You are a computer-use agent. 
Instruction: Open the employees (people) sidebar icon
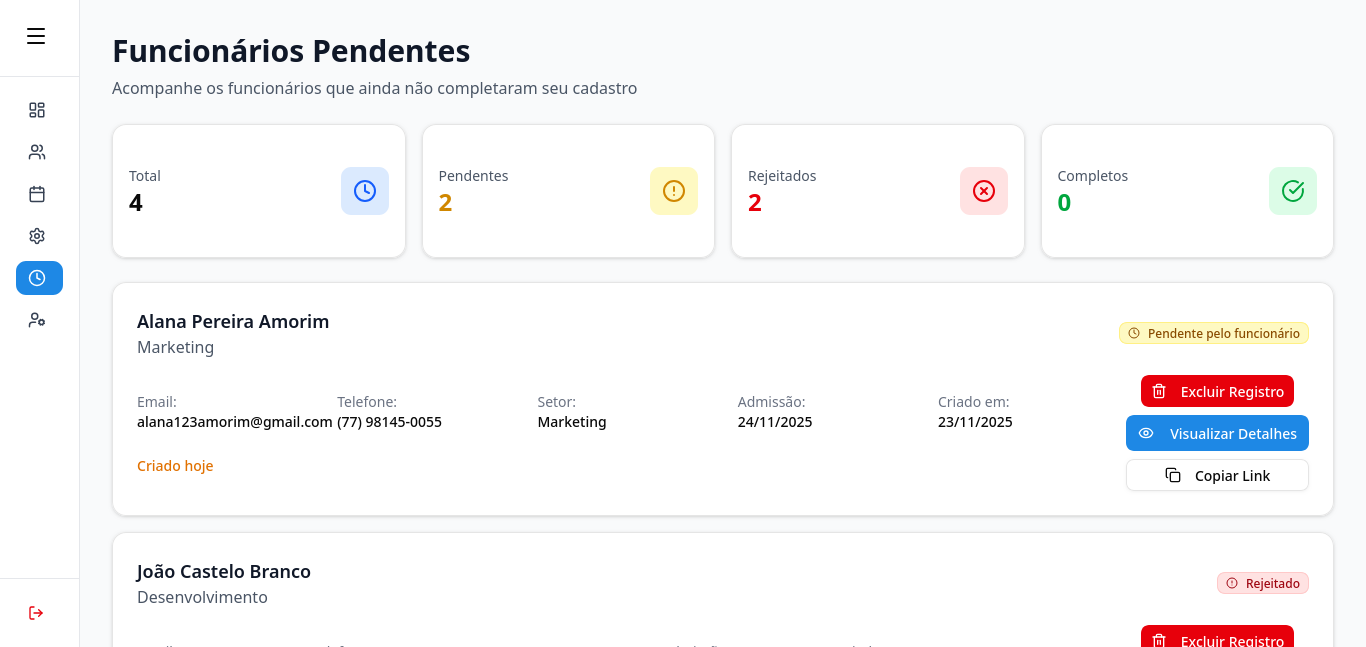37,152
